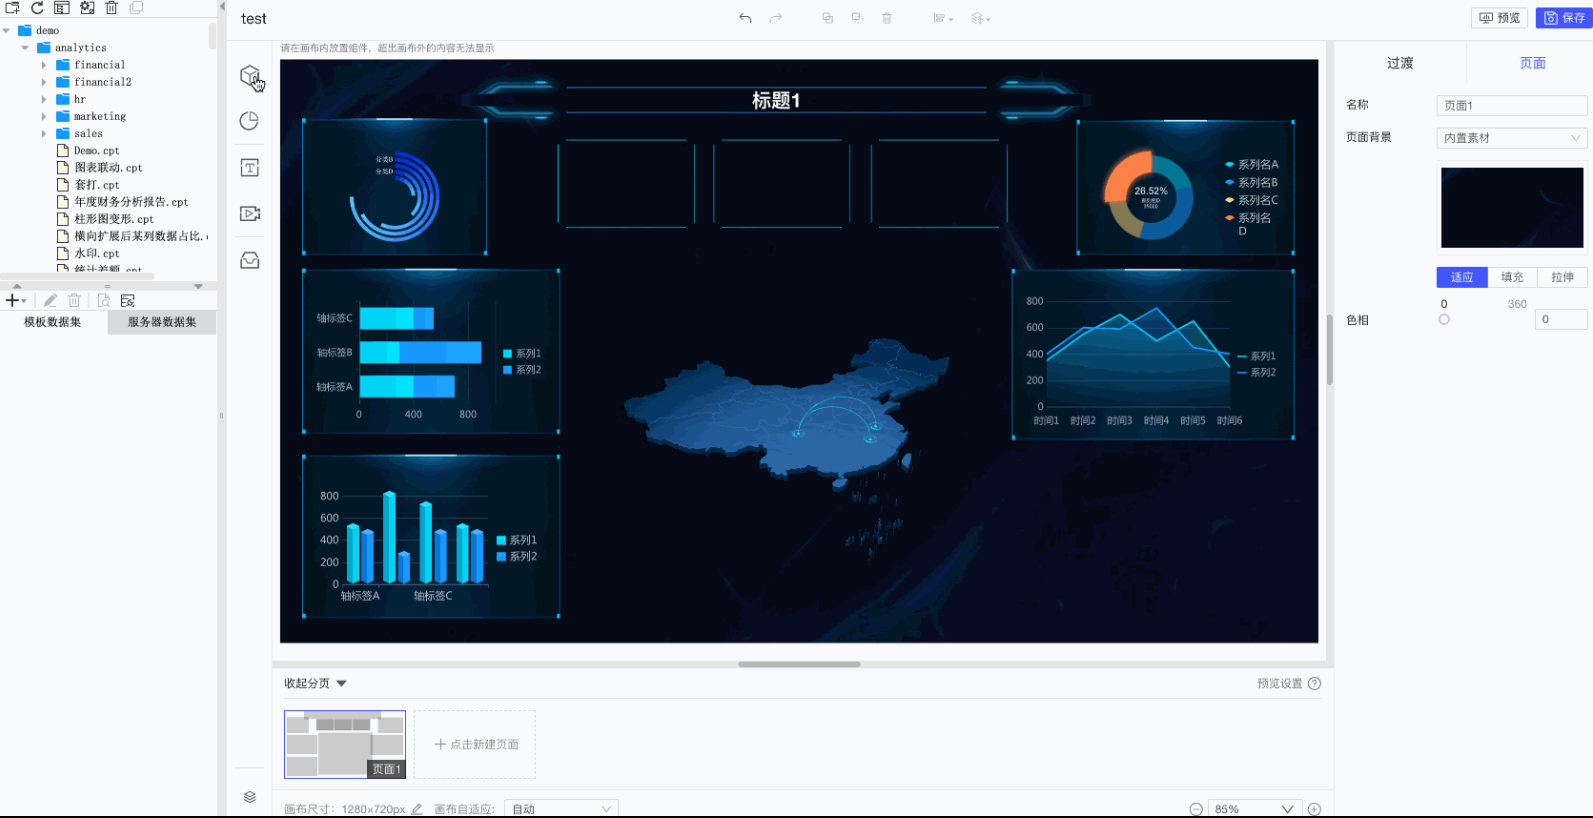
Task: Open the layer order dropdown in toolbar
Action: tap(981, 18)
